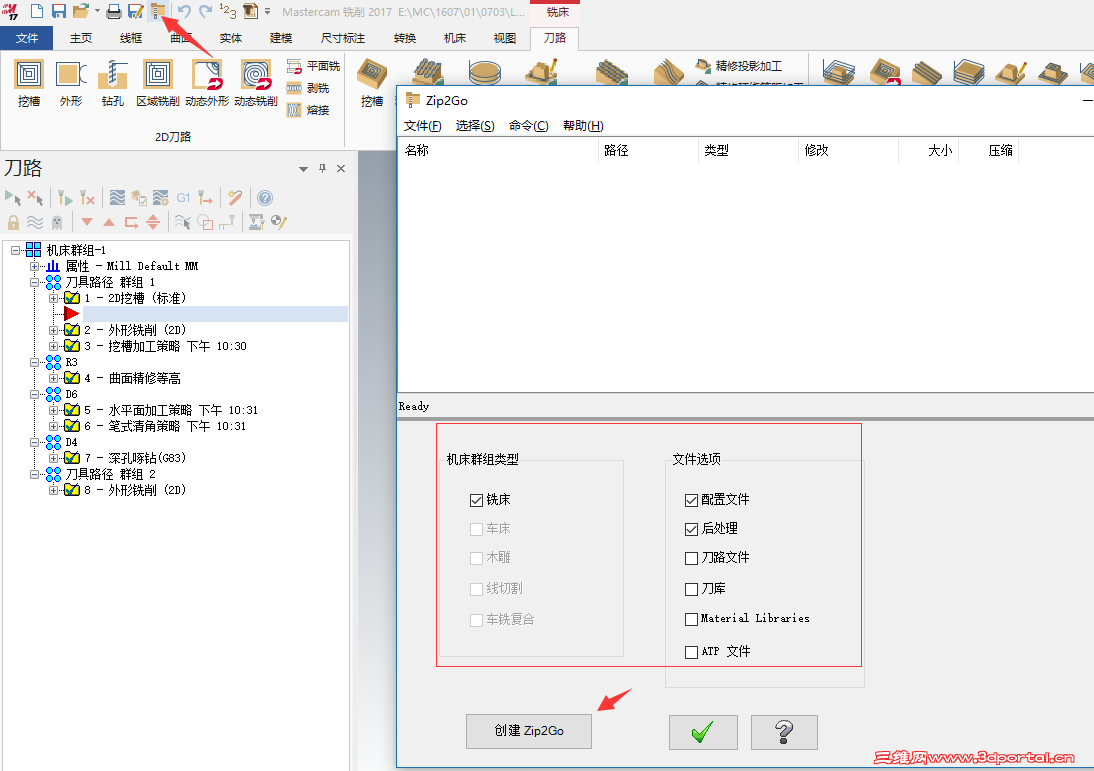Open the 文件 ribbon tab
This screenshot has height=771, width=1094.
[x=27, y=38]
